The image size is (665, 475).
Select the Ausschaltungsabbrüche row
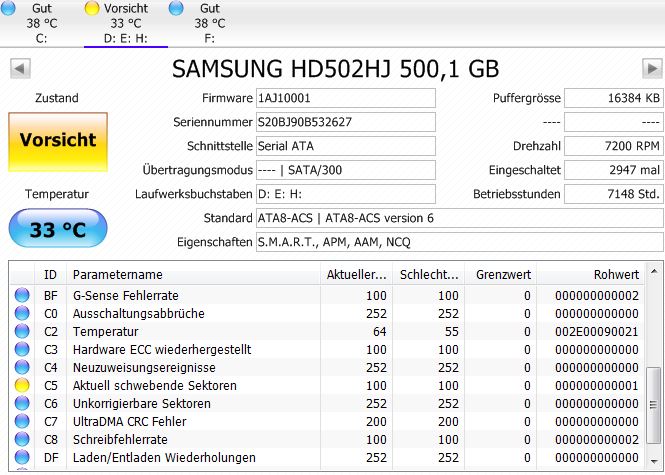(327, 313)
